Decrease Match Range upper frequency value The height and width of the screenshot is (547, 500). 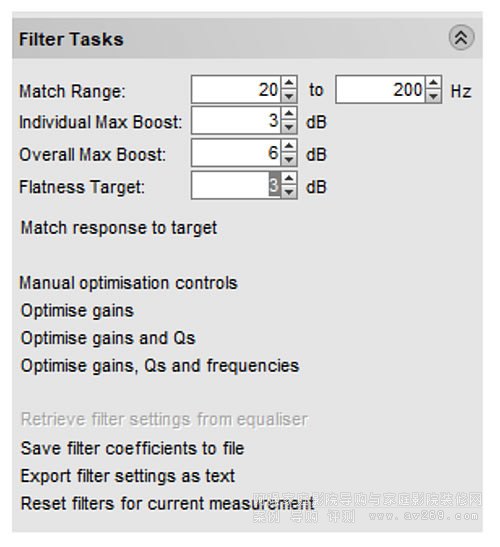tap(433, 96)
